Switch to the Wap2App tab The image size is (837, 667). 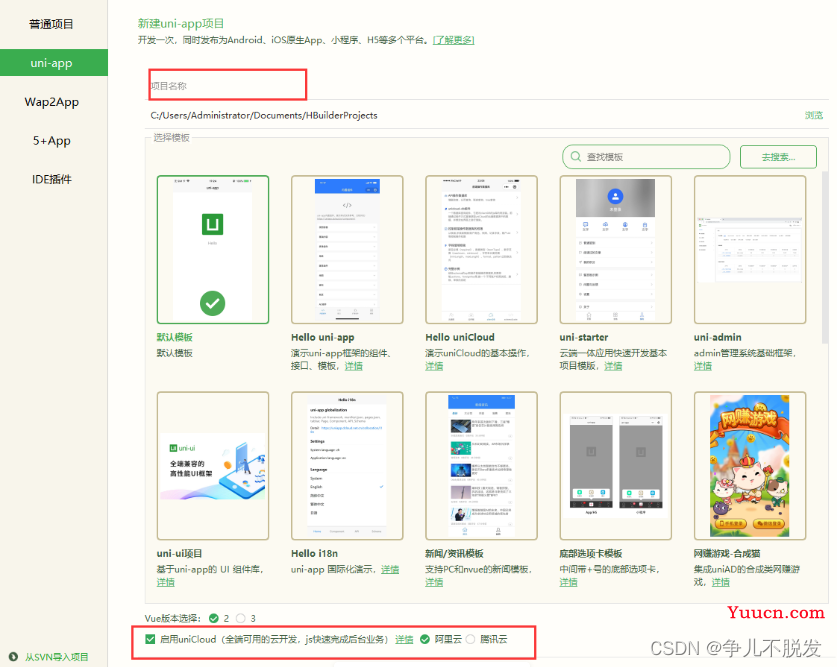coord(52,101)
